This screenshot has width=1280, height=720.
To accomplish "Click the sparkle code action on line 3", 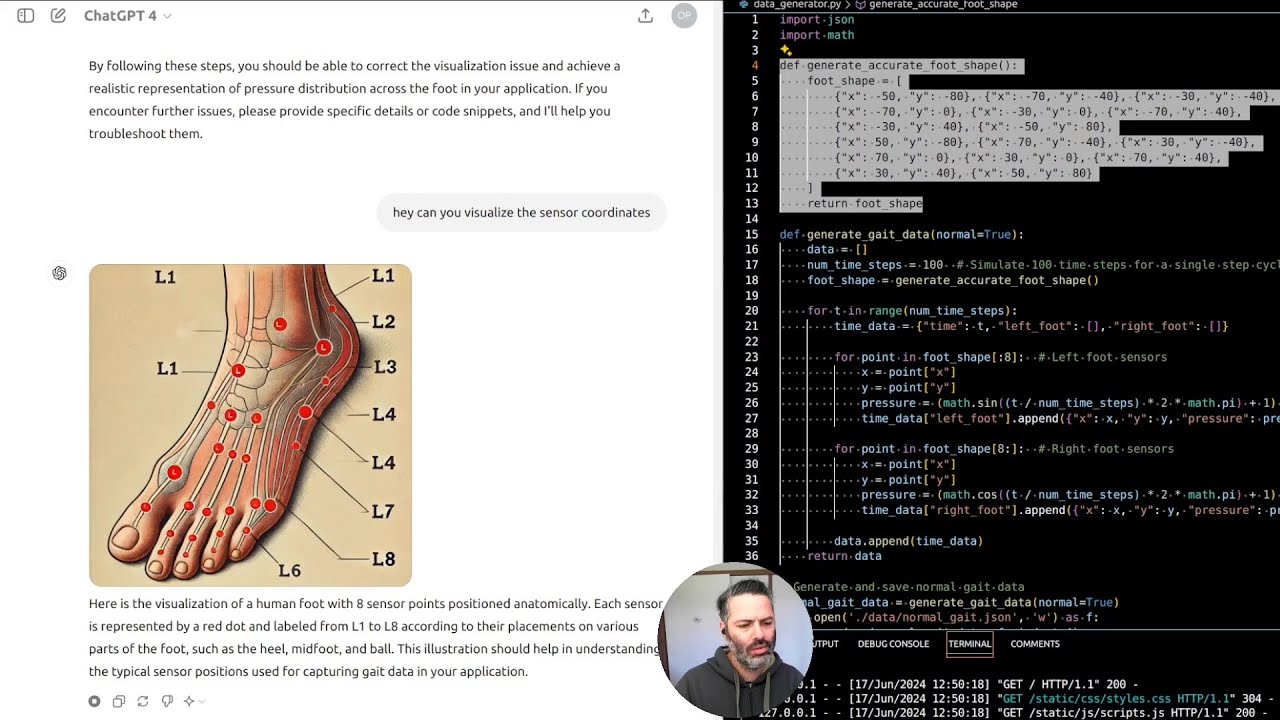I will 785,50.
